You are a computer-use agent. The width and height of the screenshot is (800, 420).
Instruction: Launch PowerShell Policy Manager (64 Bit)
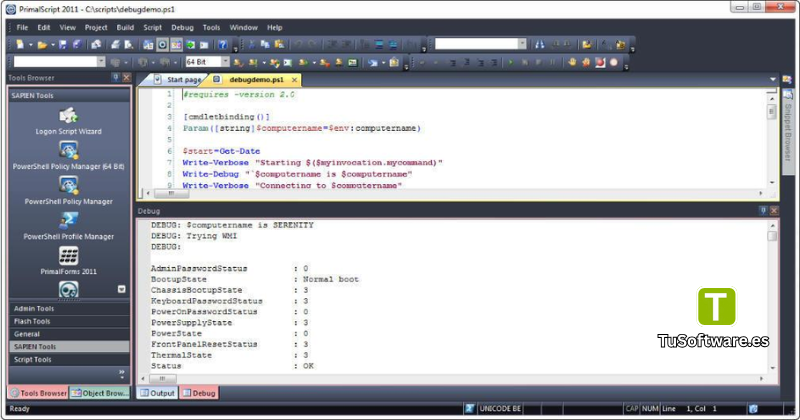(68, 156)
